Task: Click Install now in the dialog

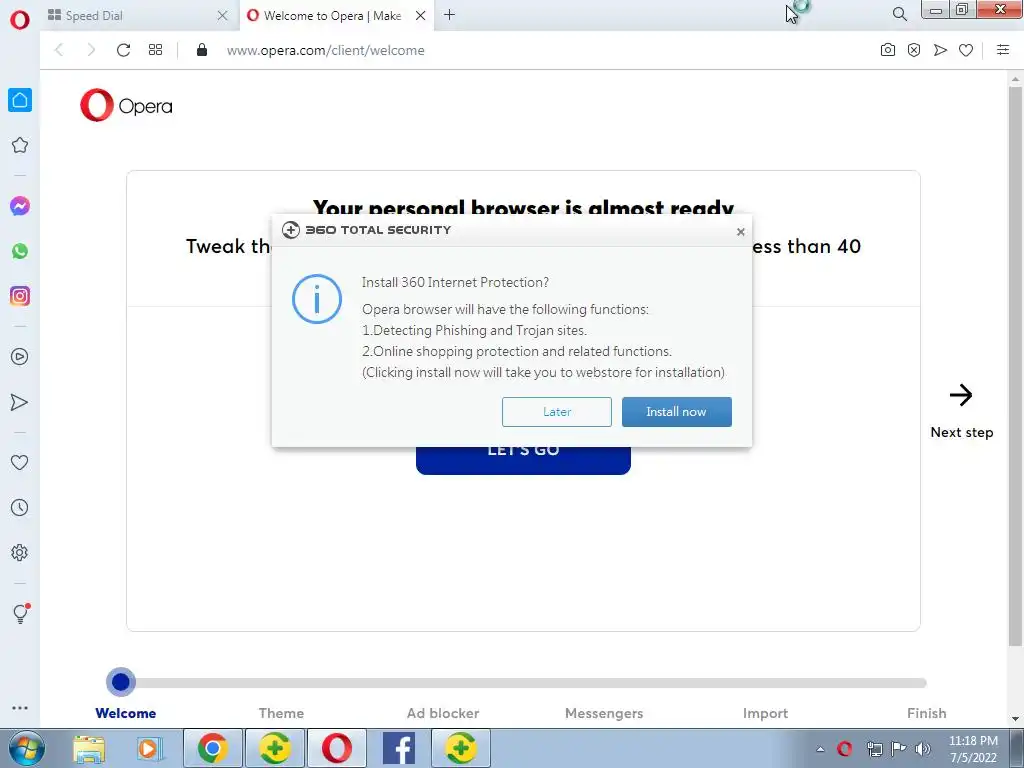Action: 677,411
